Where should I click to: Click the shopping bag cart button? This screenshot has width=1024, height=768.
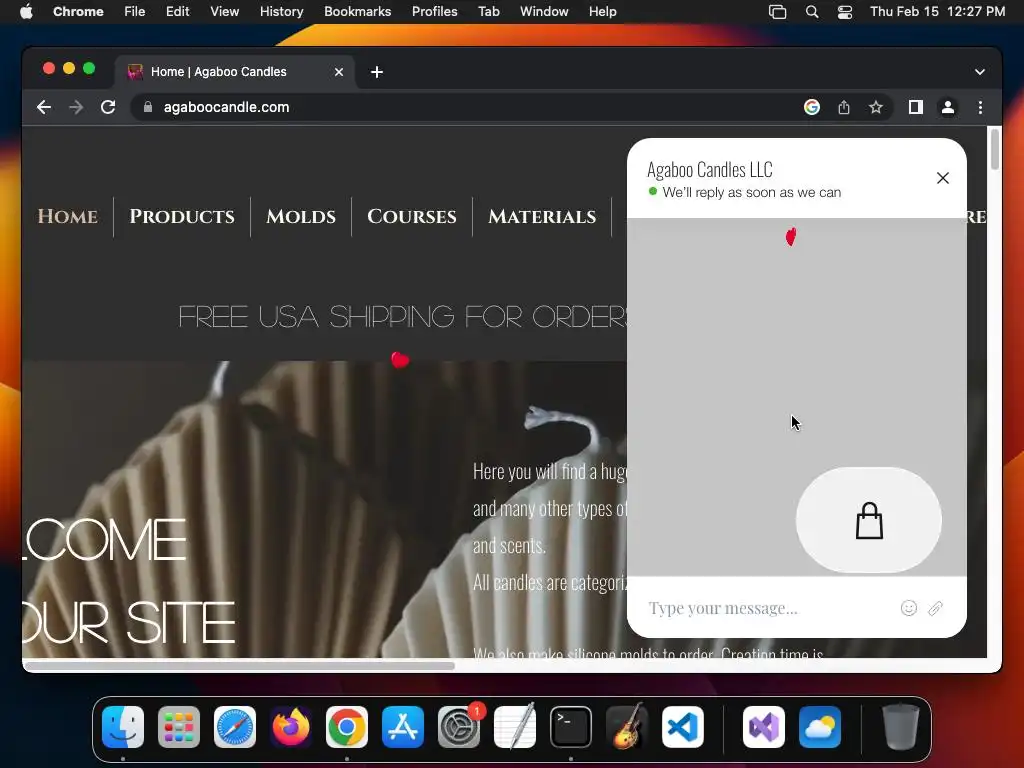tap(869, 520)
